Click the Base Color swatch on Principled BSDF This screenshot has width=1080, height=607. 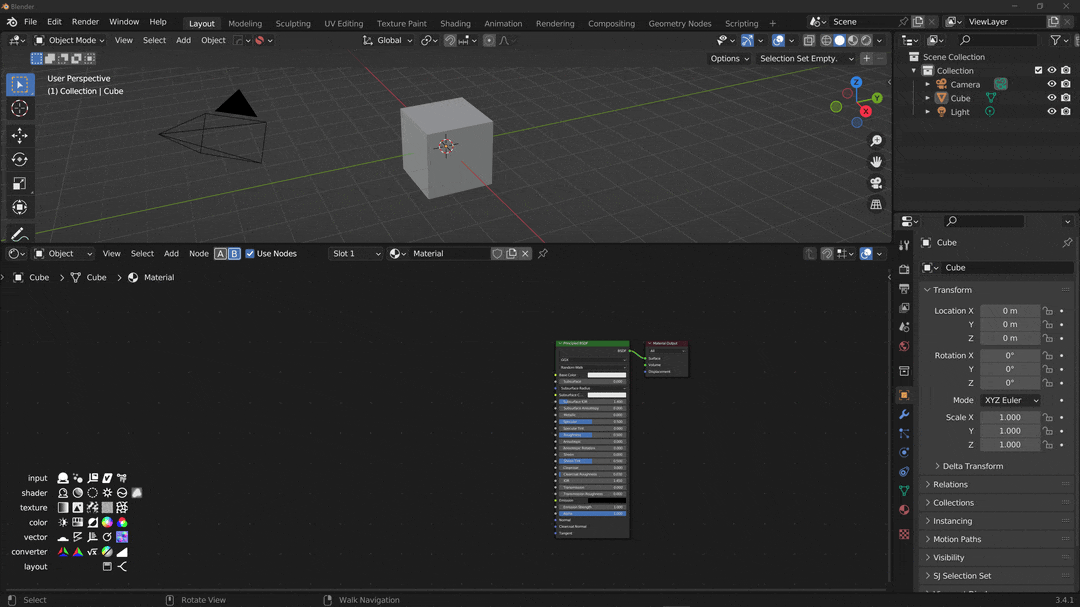(606, 375)
